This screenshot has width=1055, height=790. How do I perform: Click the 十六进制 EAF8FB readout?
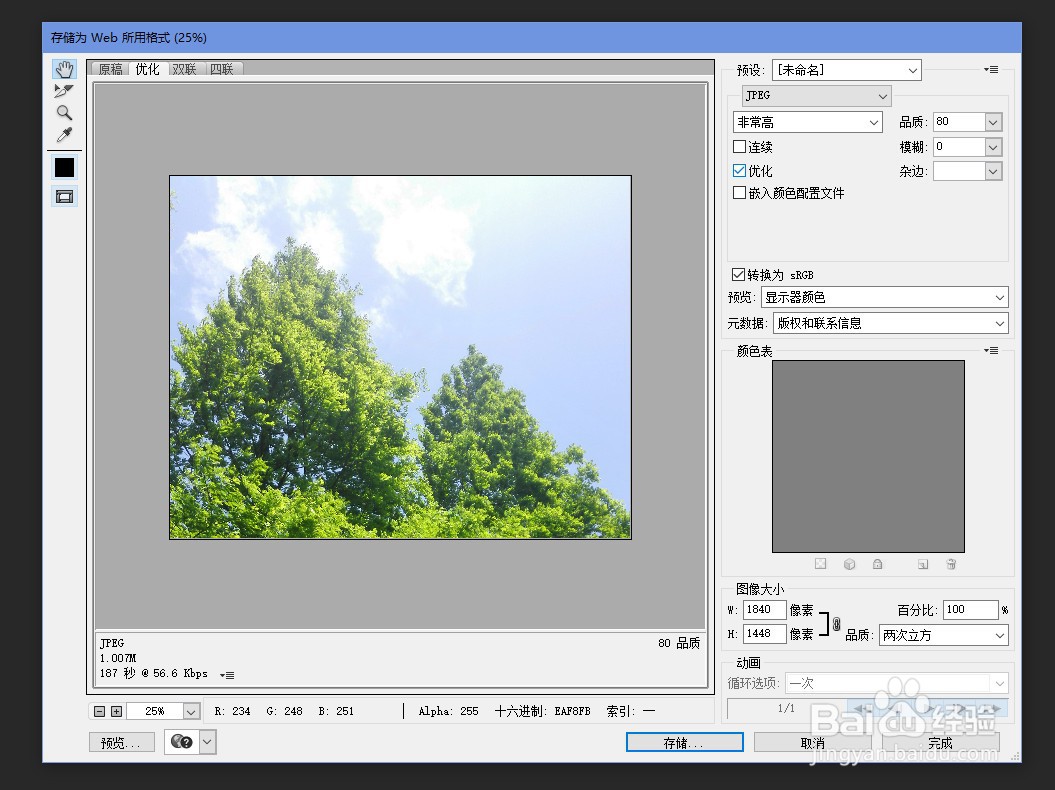(542, 711)
